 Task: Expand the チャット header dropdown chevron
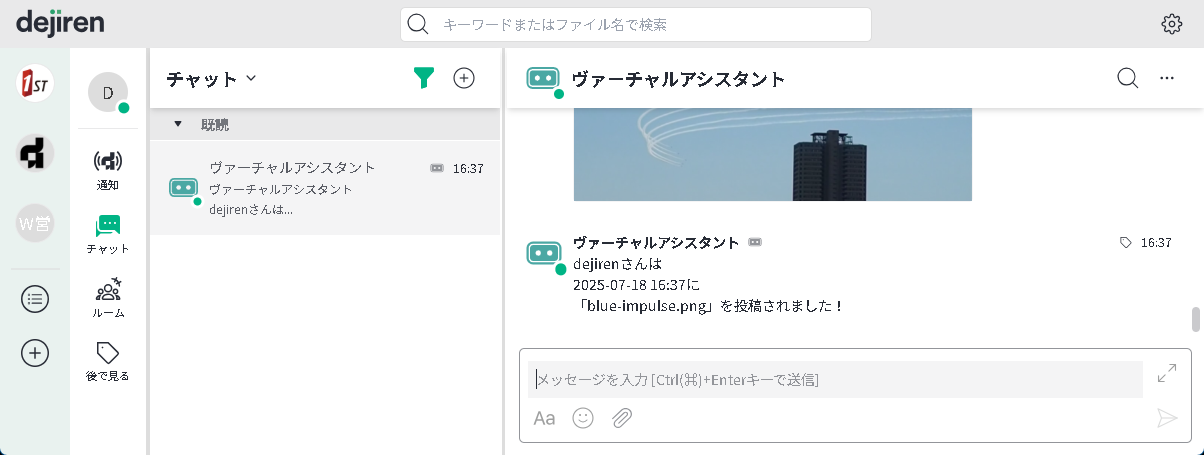click(251, 78)
